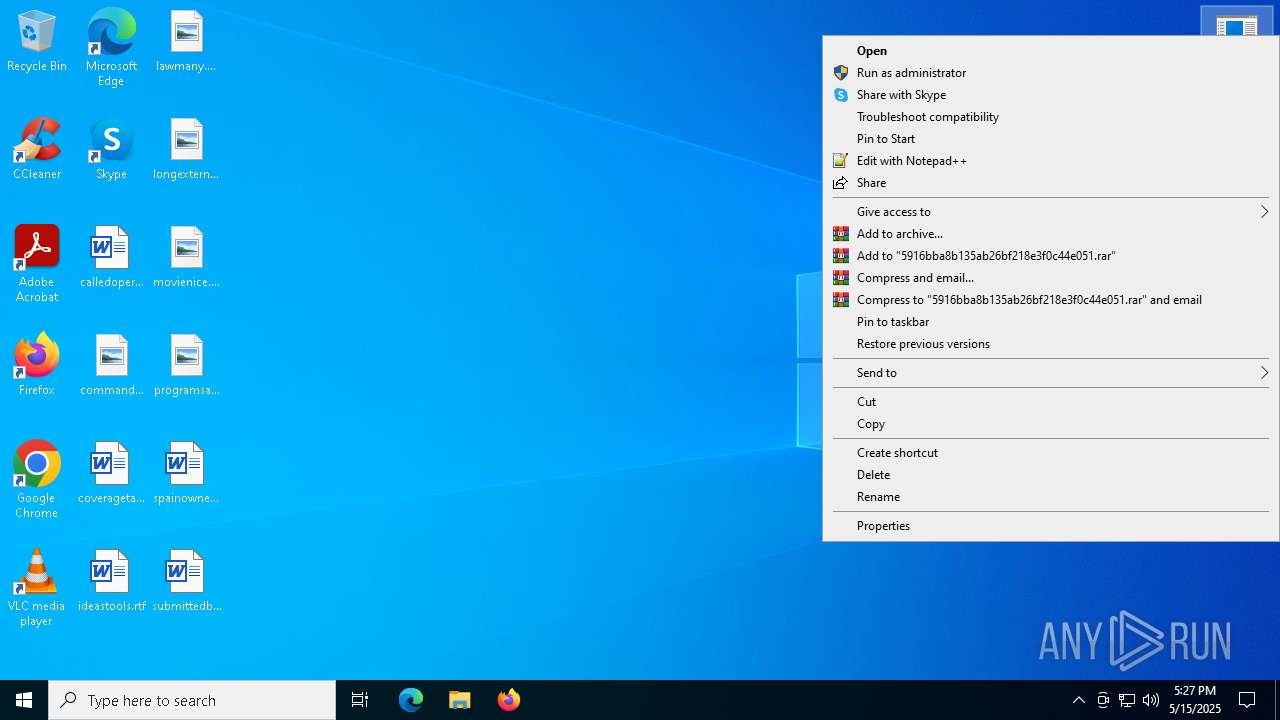Choose Compress to rar and email

1050,300
